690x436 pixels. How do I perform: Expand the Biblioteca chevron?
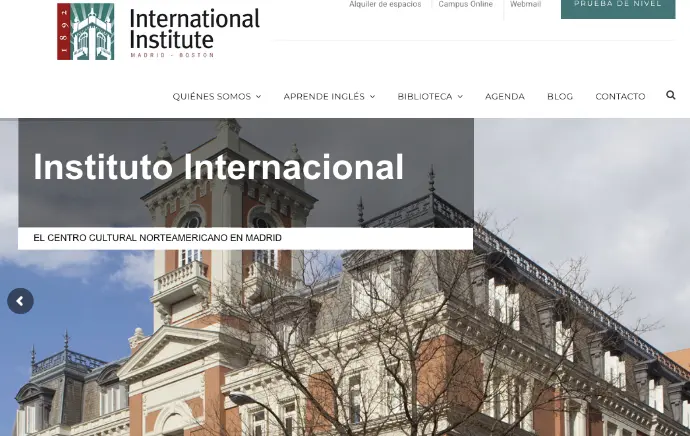pyautogui.click(x=460, y=97)
